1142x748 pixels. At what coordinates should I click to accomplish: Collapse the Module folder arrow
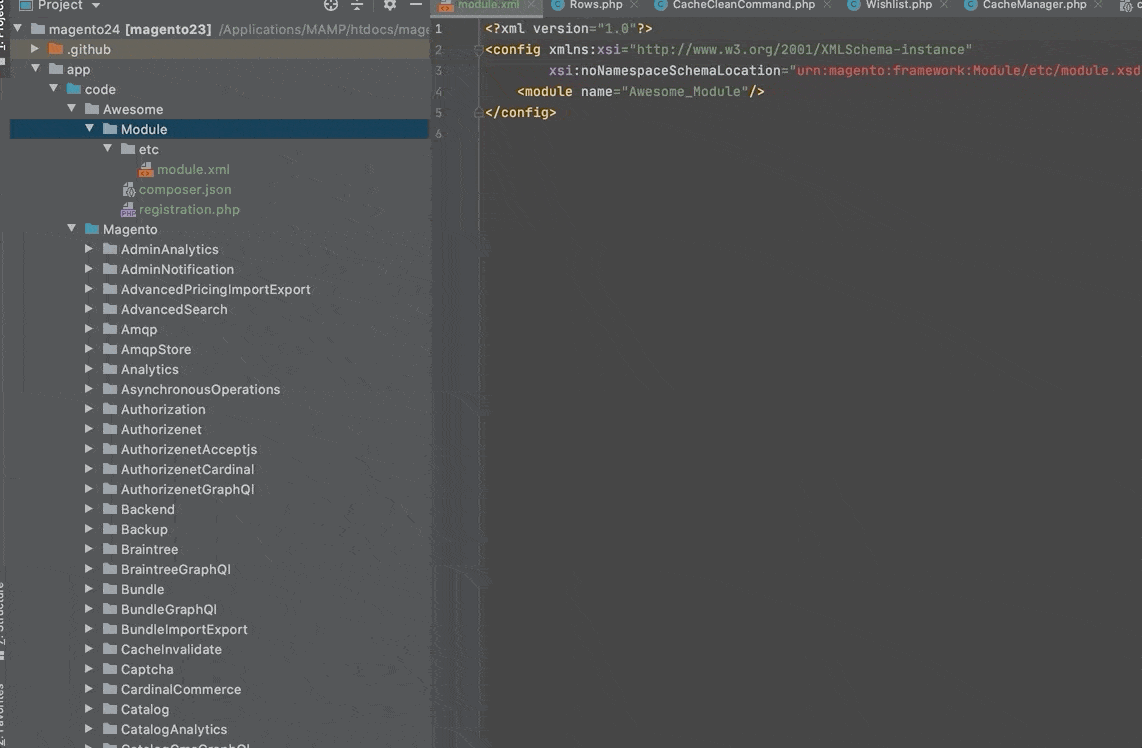point(89,129)
